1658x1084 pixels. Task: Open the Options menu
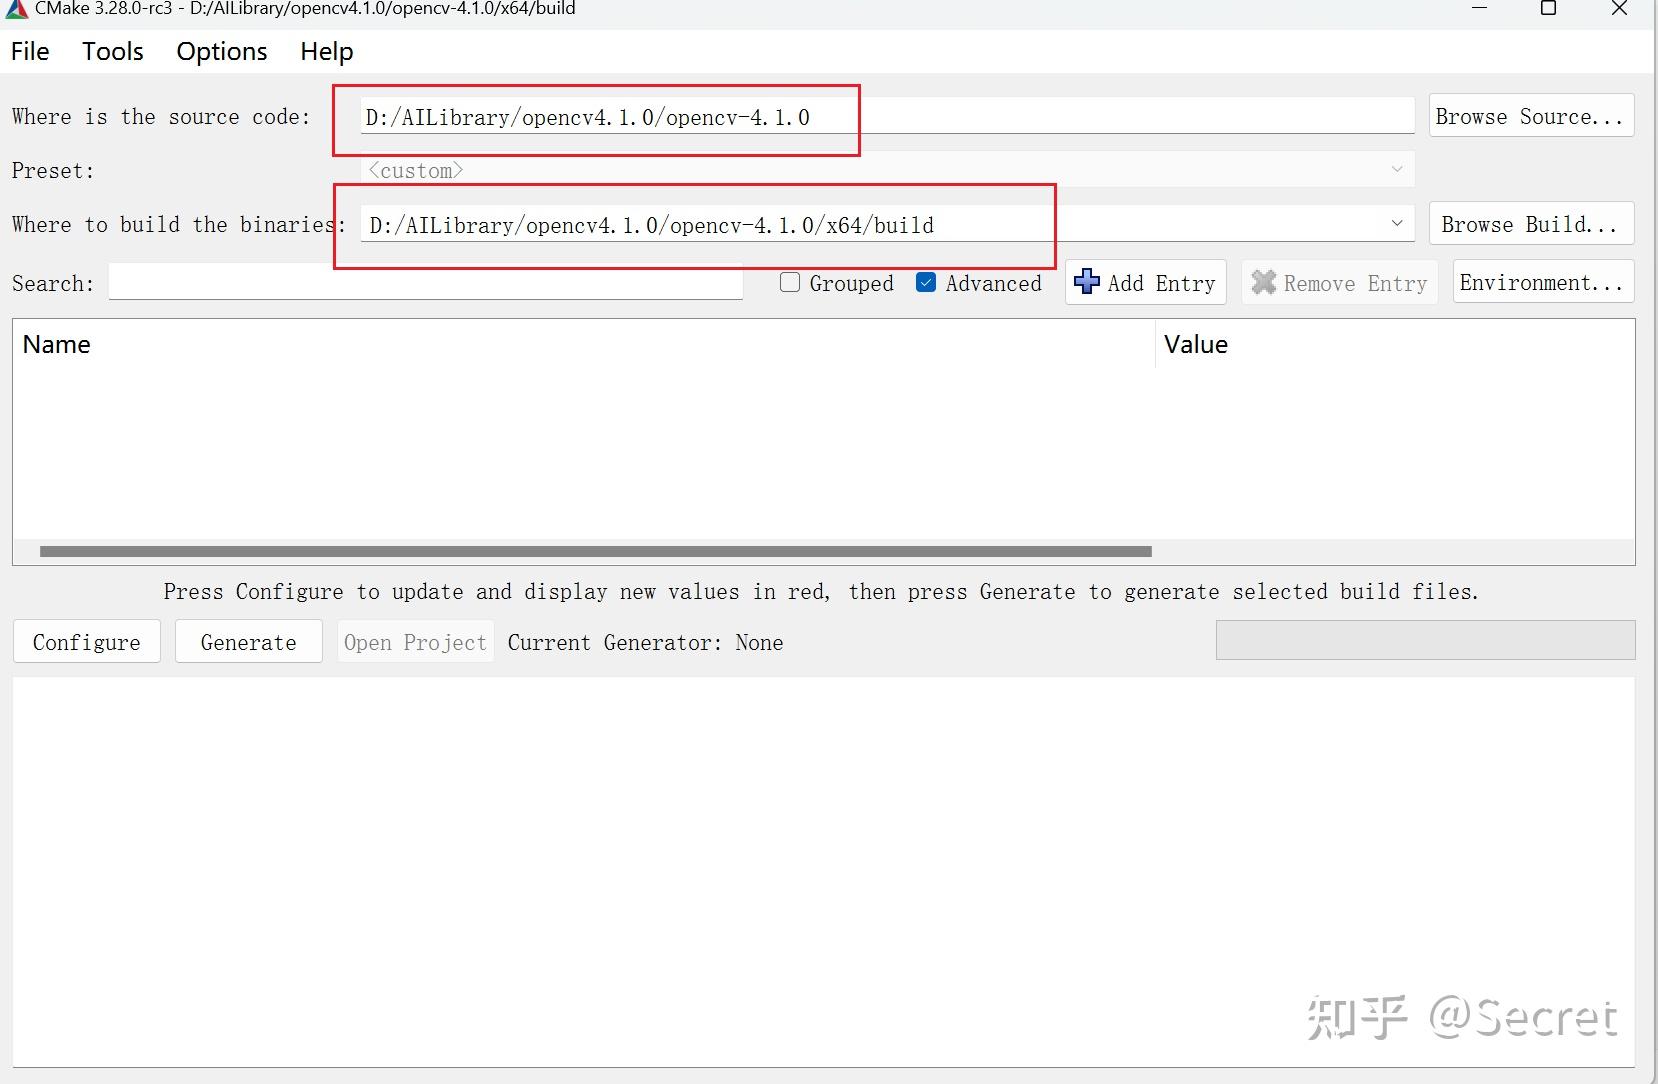pos(222,51)
